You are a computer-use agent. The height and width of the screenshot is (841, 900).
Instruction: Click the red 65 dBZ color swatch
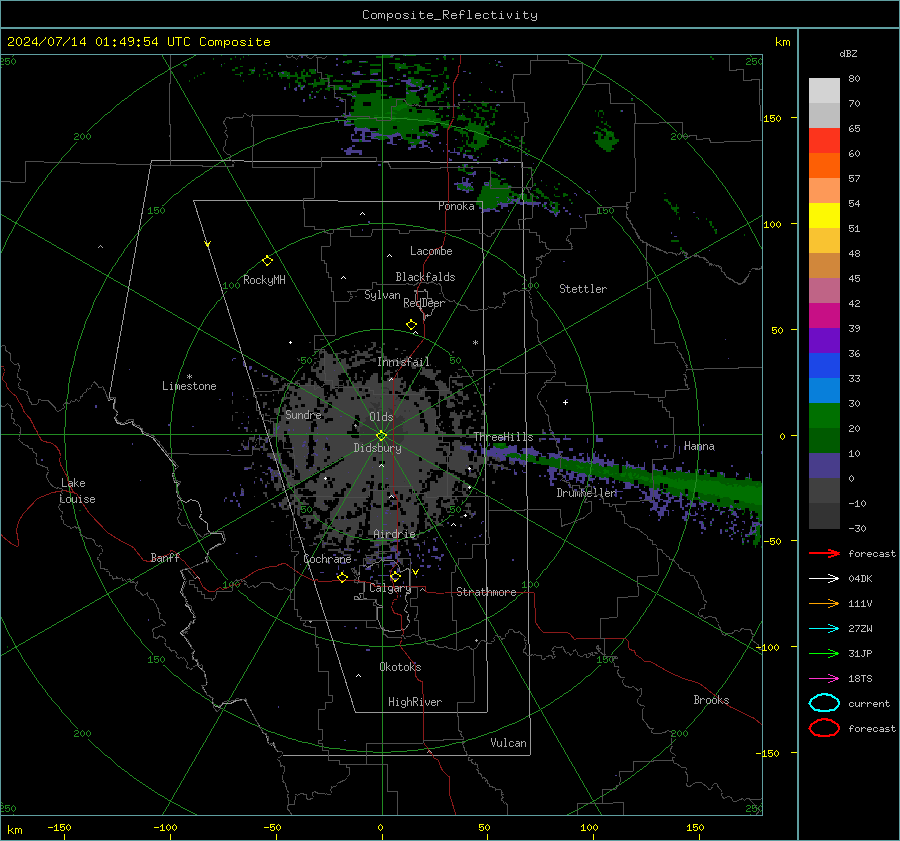[824, 141]
